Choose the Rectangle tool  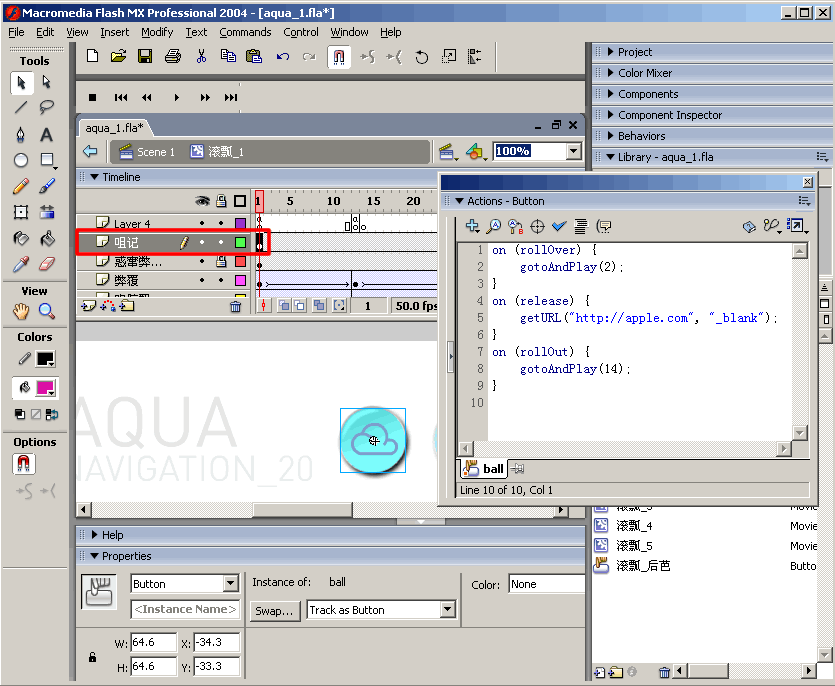pos(47,160)
